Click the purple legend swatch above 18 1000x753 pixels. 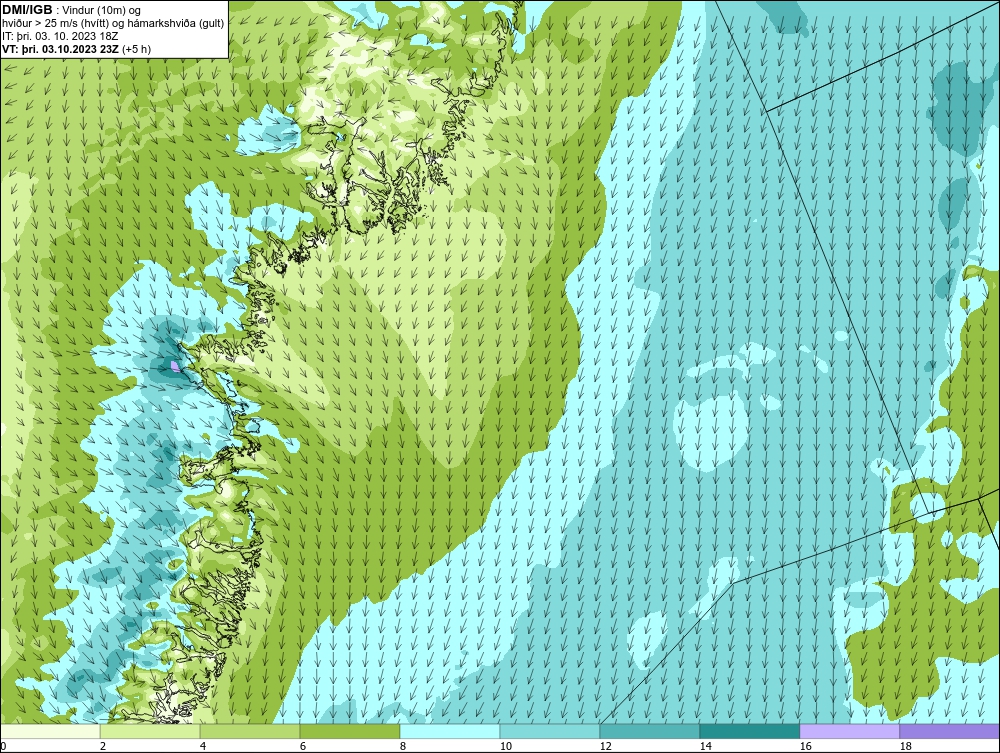[x=950, y=731]
